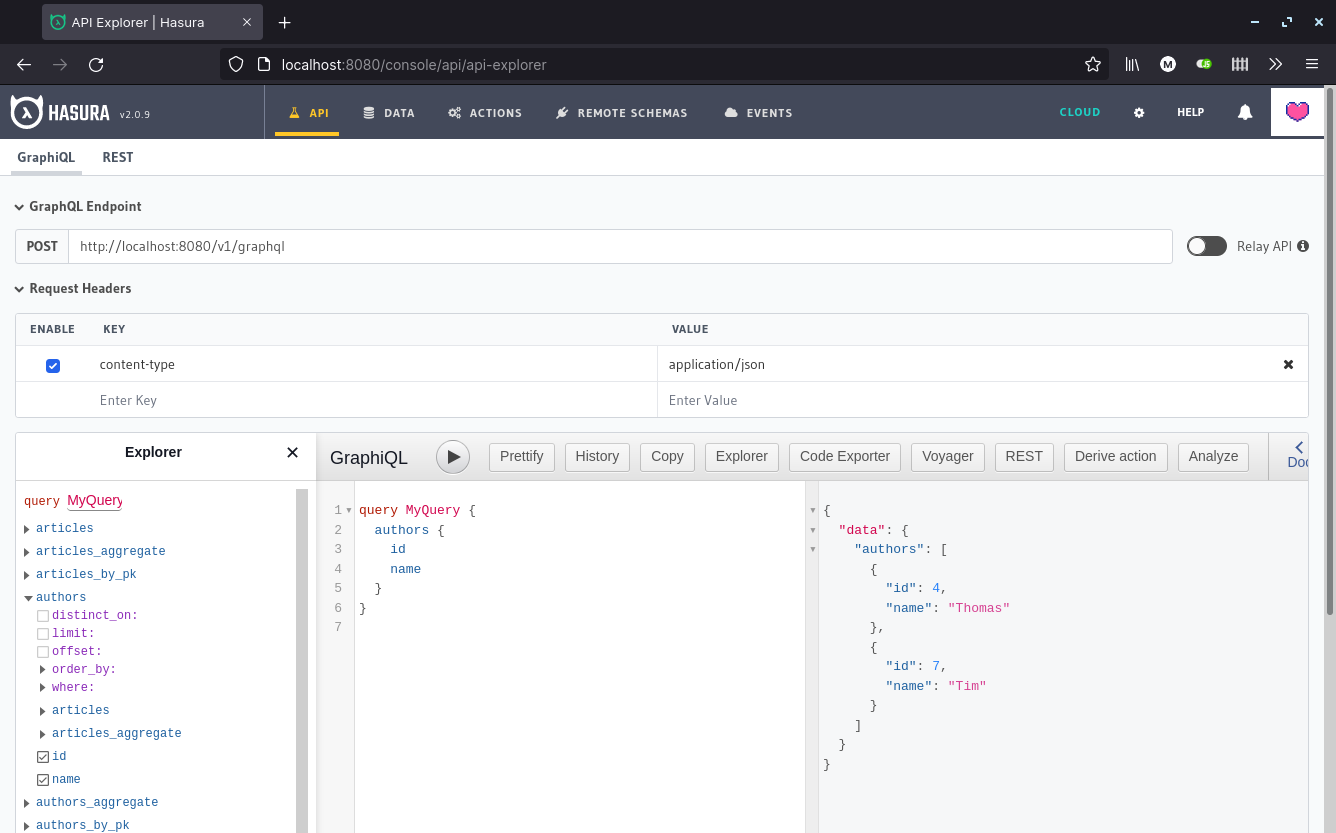Check the limit: argument checkbox
1336x833 pixels.
click(x=43, y=634)
